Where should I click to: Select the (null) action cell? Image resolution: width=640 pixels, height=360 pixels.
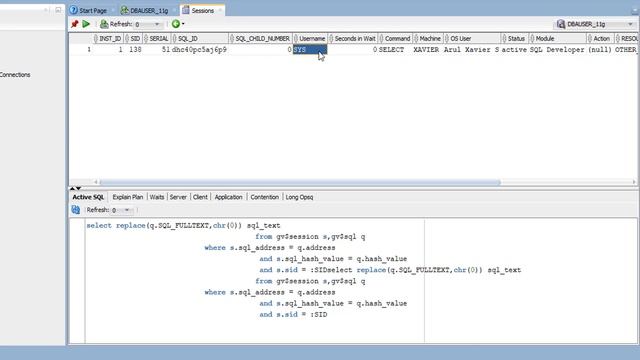tap(600, 49)
